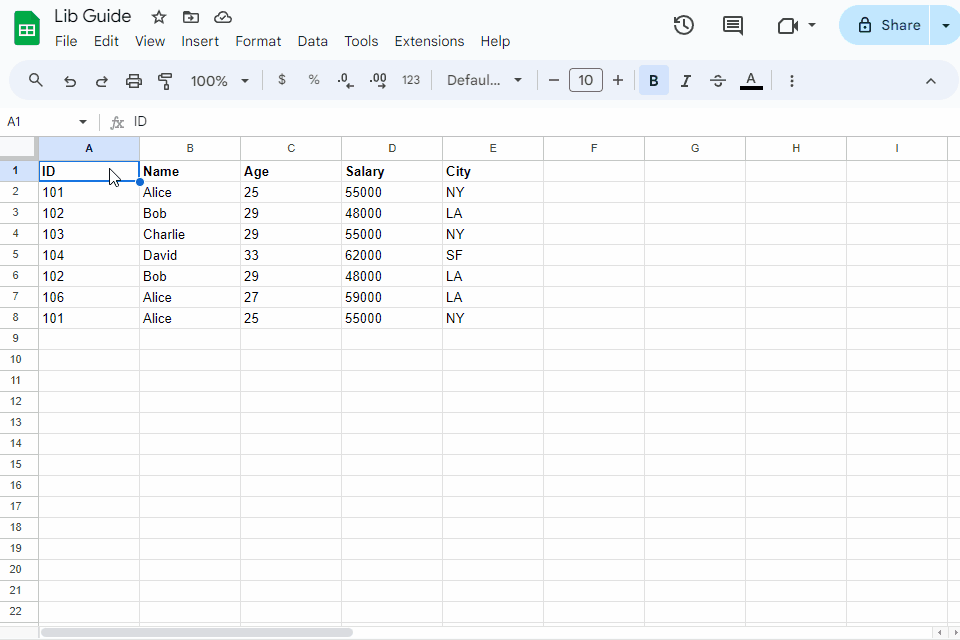Click the font size input field
This screenshot has height=640, width=960.
[586, 80]
